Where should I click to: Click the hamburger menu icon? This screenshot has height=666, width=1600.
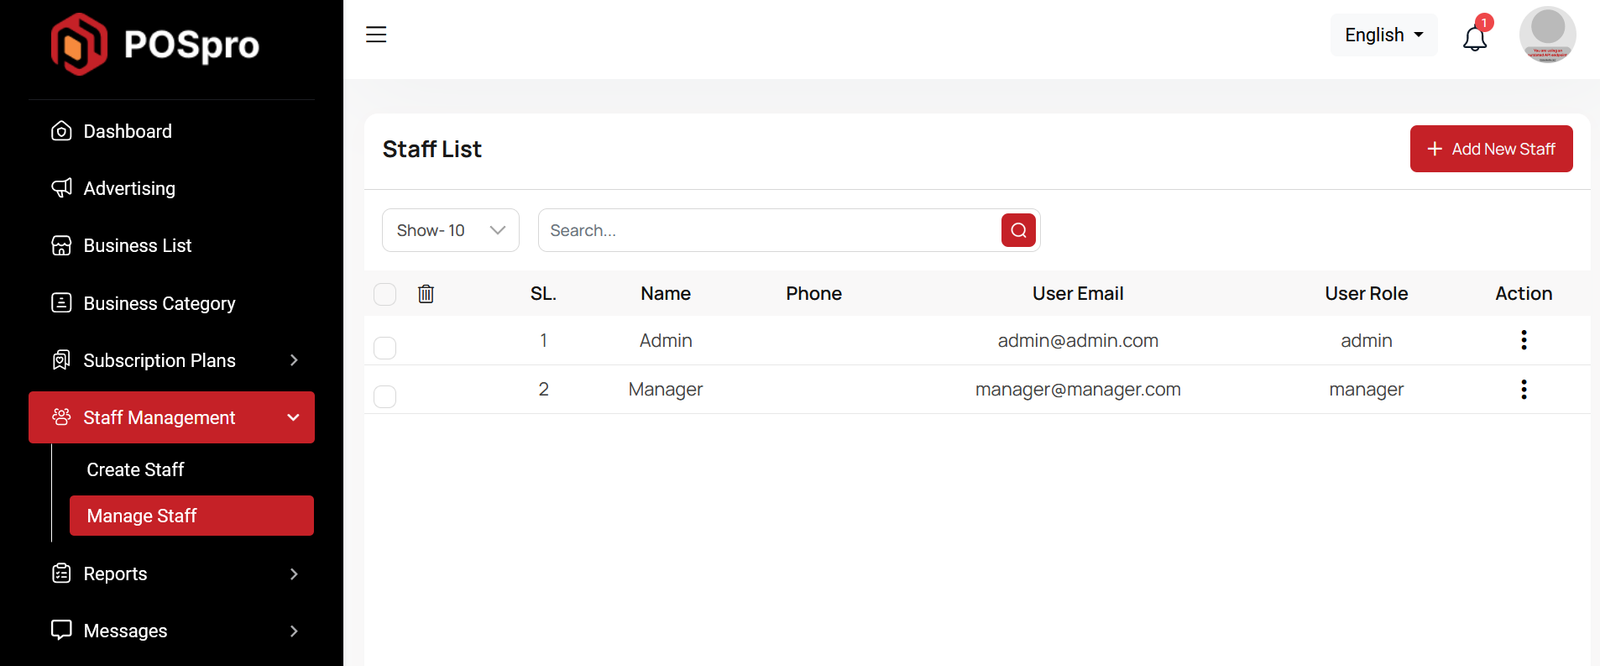[x=376, y=35]
